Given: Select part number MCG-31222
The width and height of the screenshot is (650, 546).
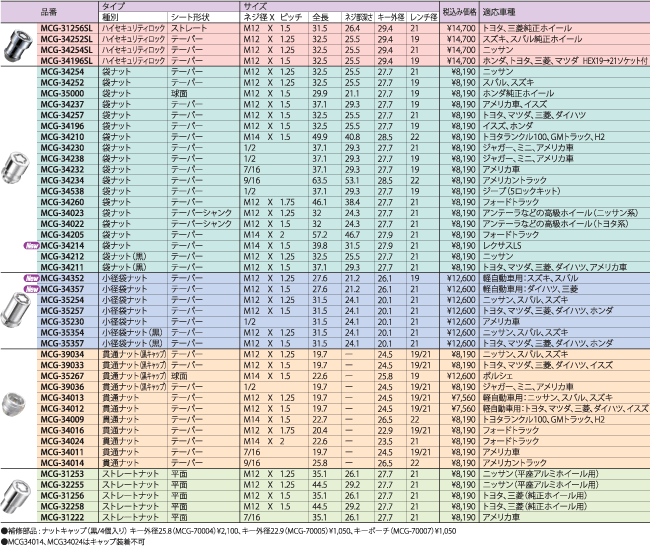Looking at the screenshot, I should (62, 517).
